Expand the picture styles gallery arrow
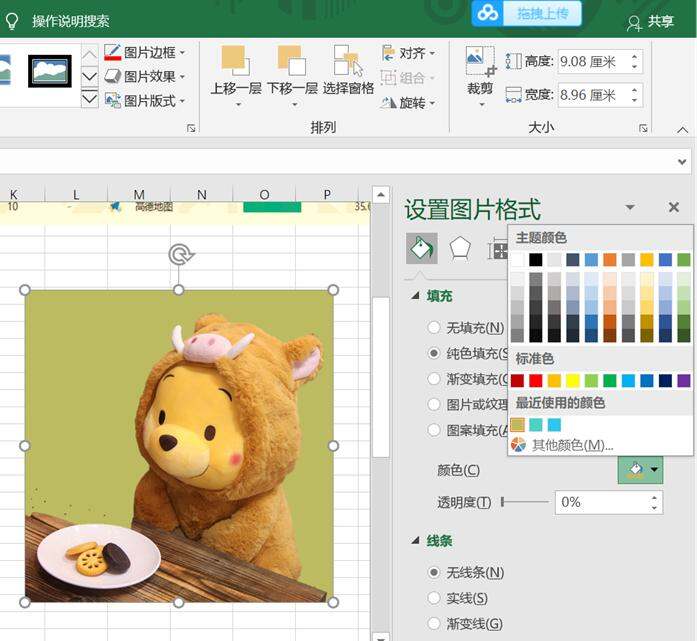The width and height of the screenshot is (697, 641). pyautogui.click(x=89, y=99)
